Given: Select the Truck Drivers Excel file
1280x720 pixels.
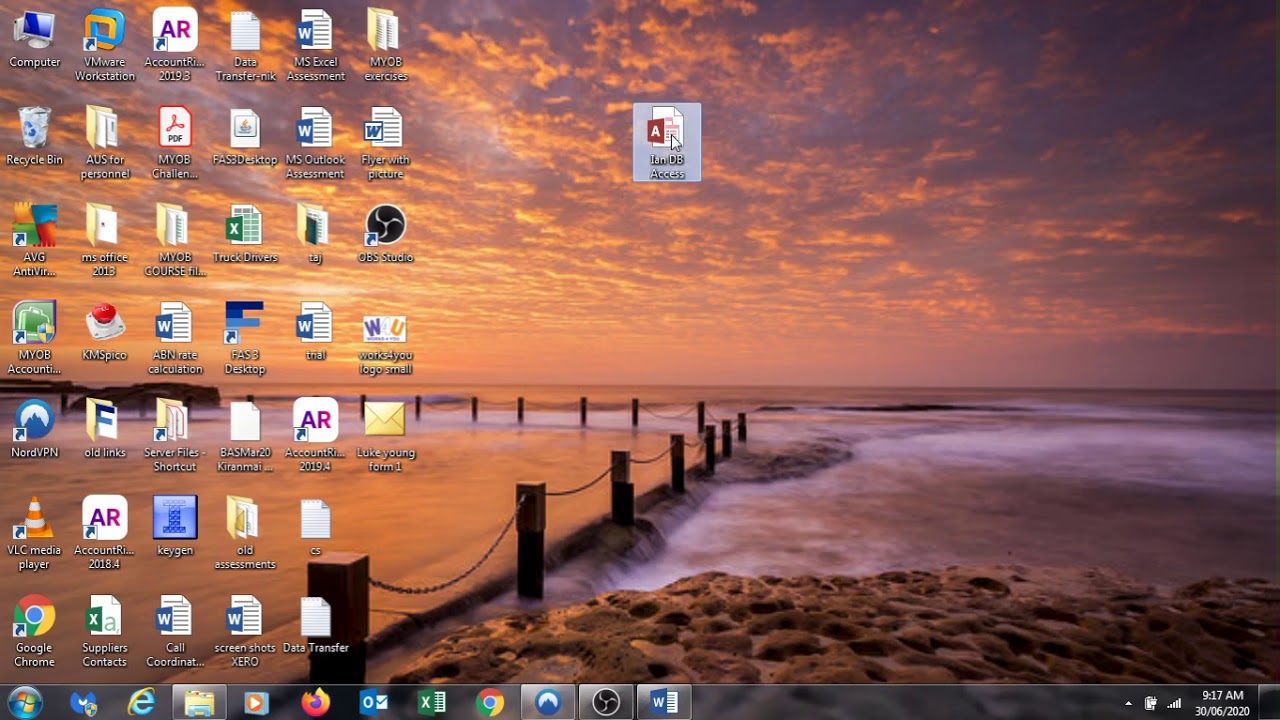Looking at the screenshot, I should click(x=245, y=235).
